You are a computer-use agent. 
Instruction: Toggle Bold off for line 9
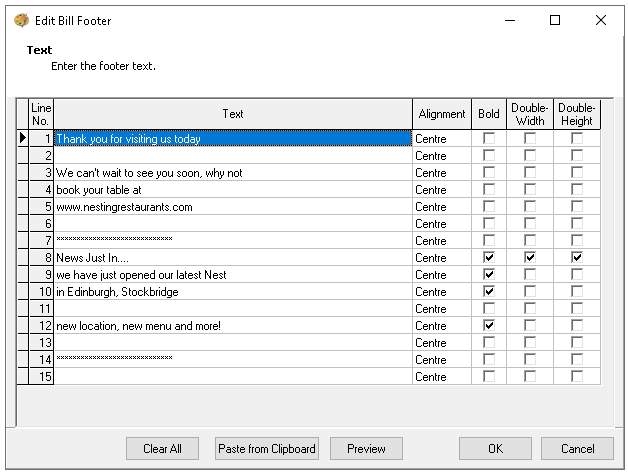(x=489, y=275)
